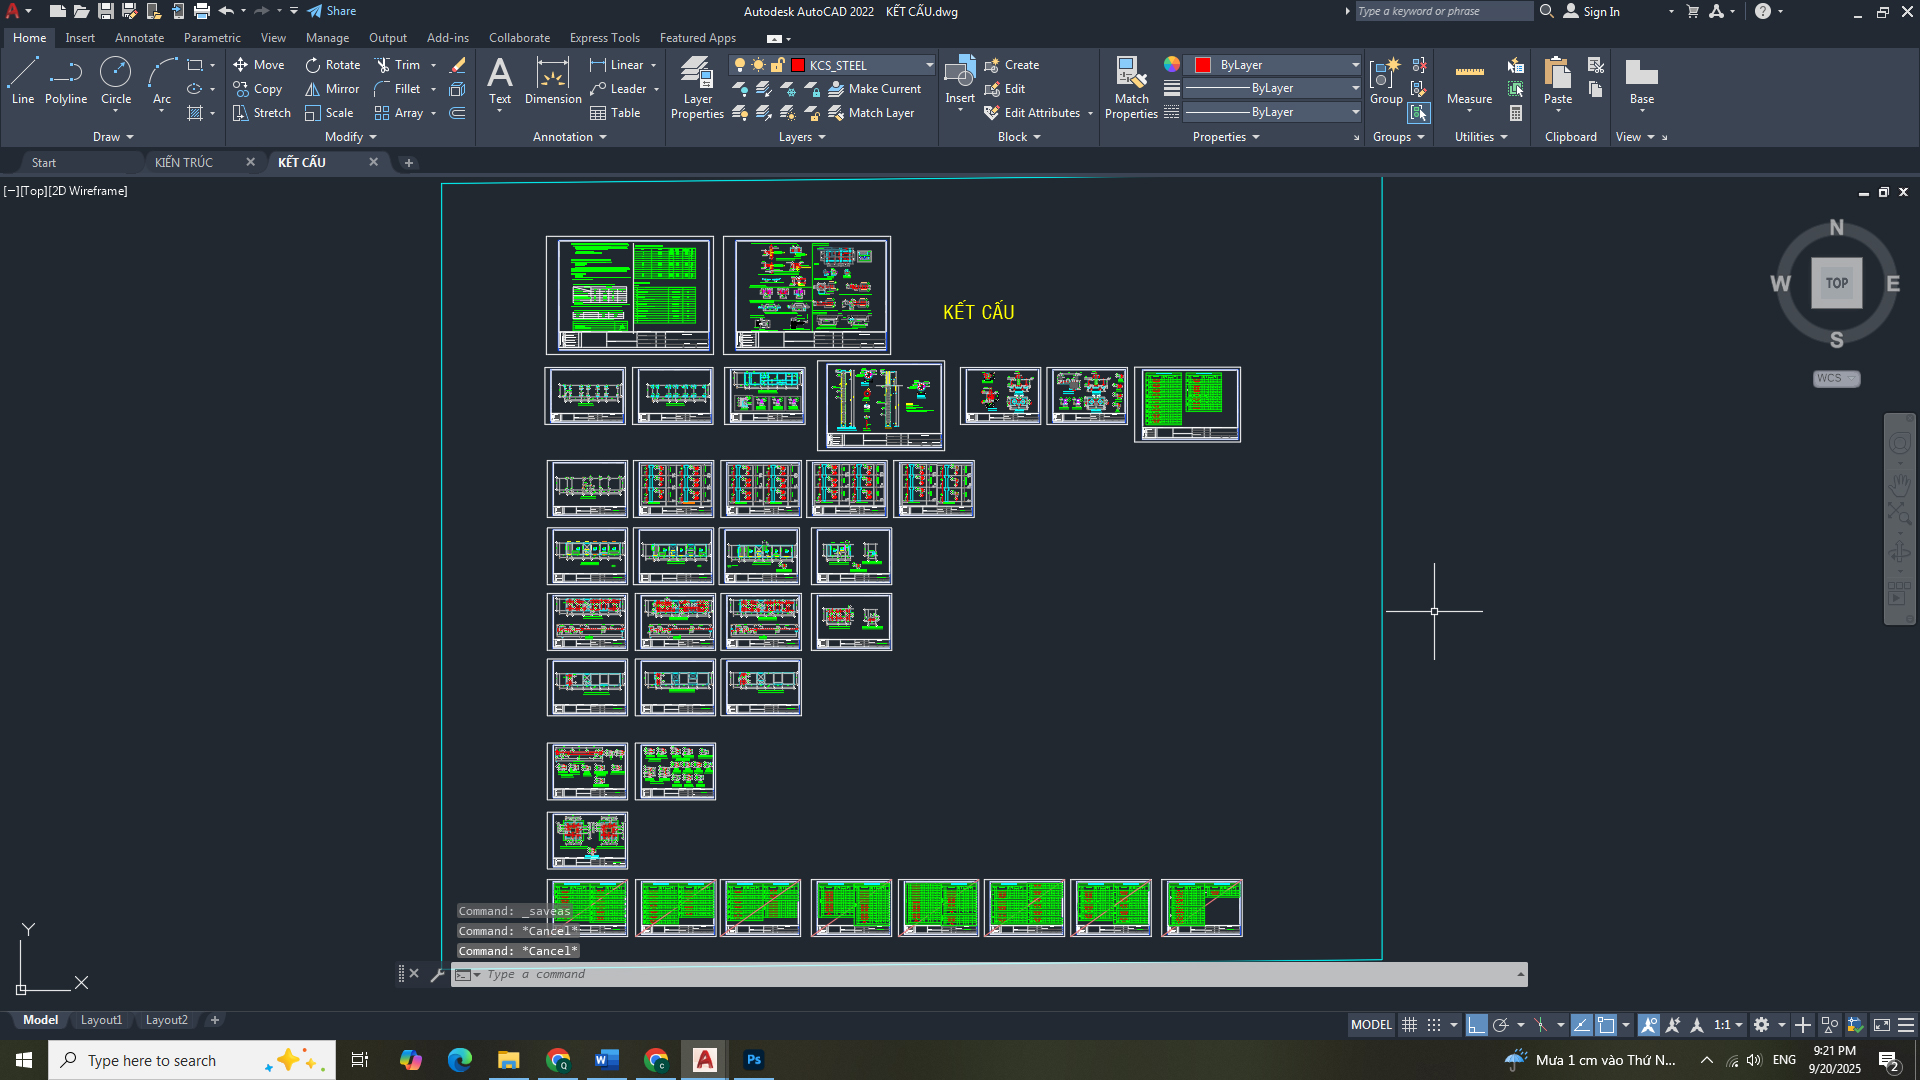The image size is (1920, 1080).
Task: Toggle polar tracking in the status bar
Action: [x=1500, y=1025]
